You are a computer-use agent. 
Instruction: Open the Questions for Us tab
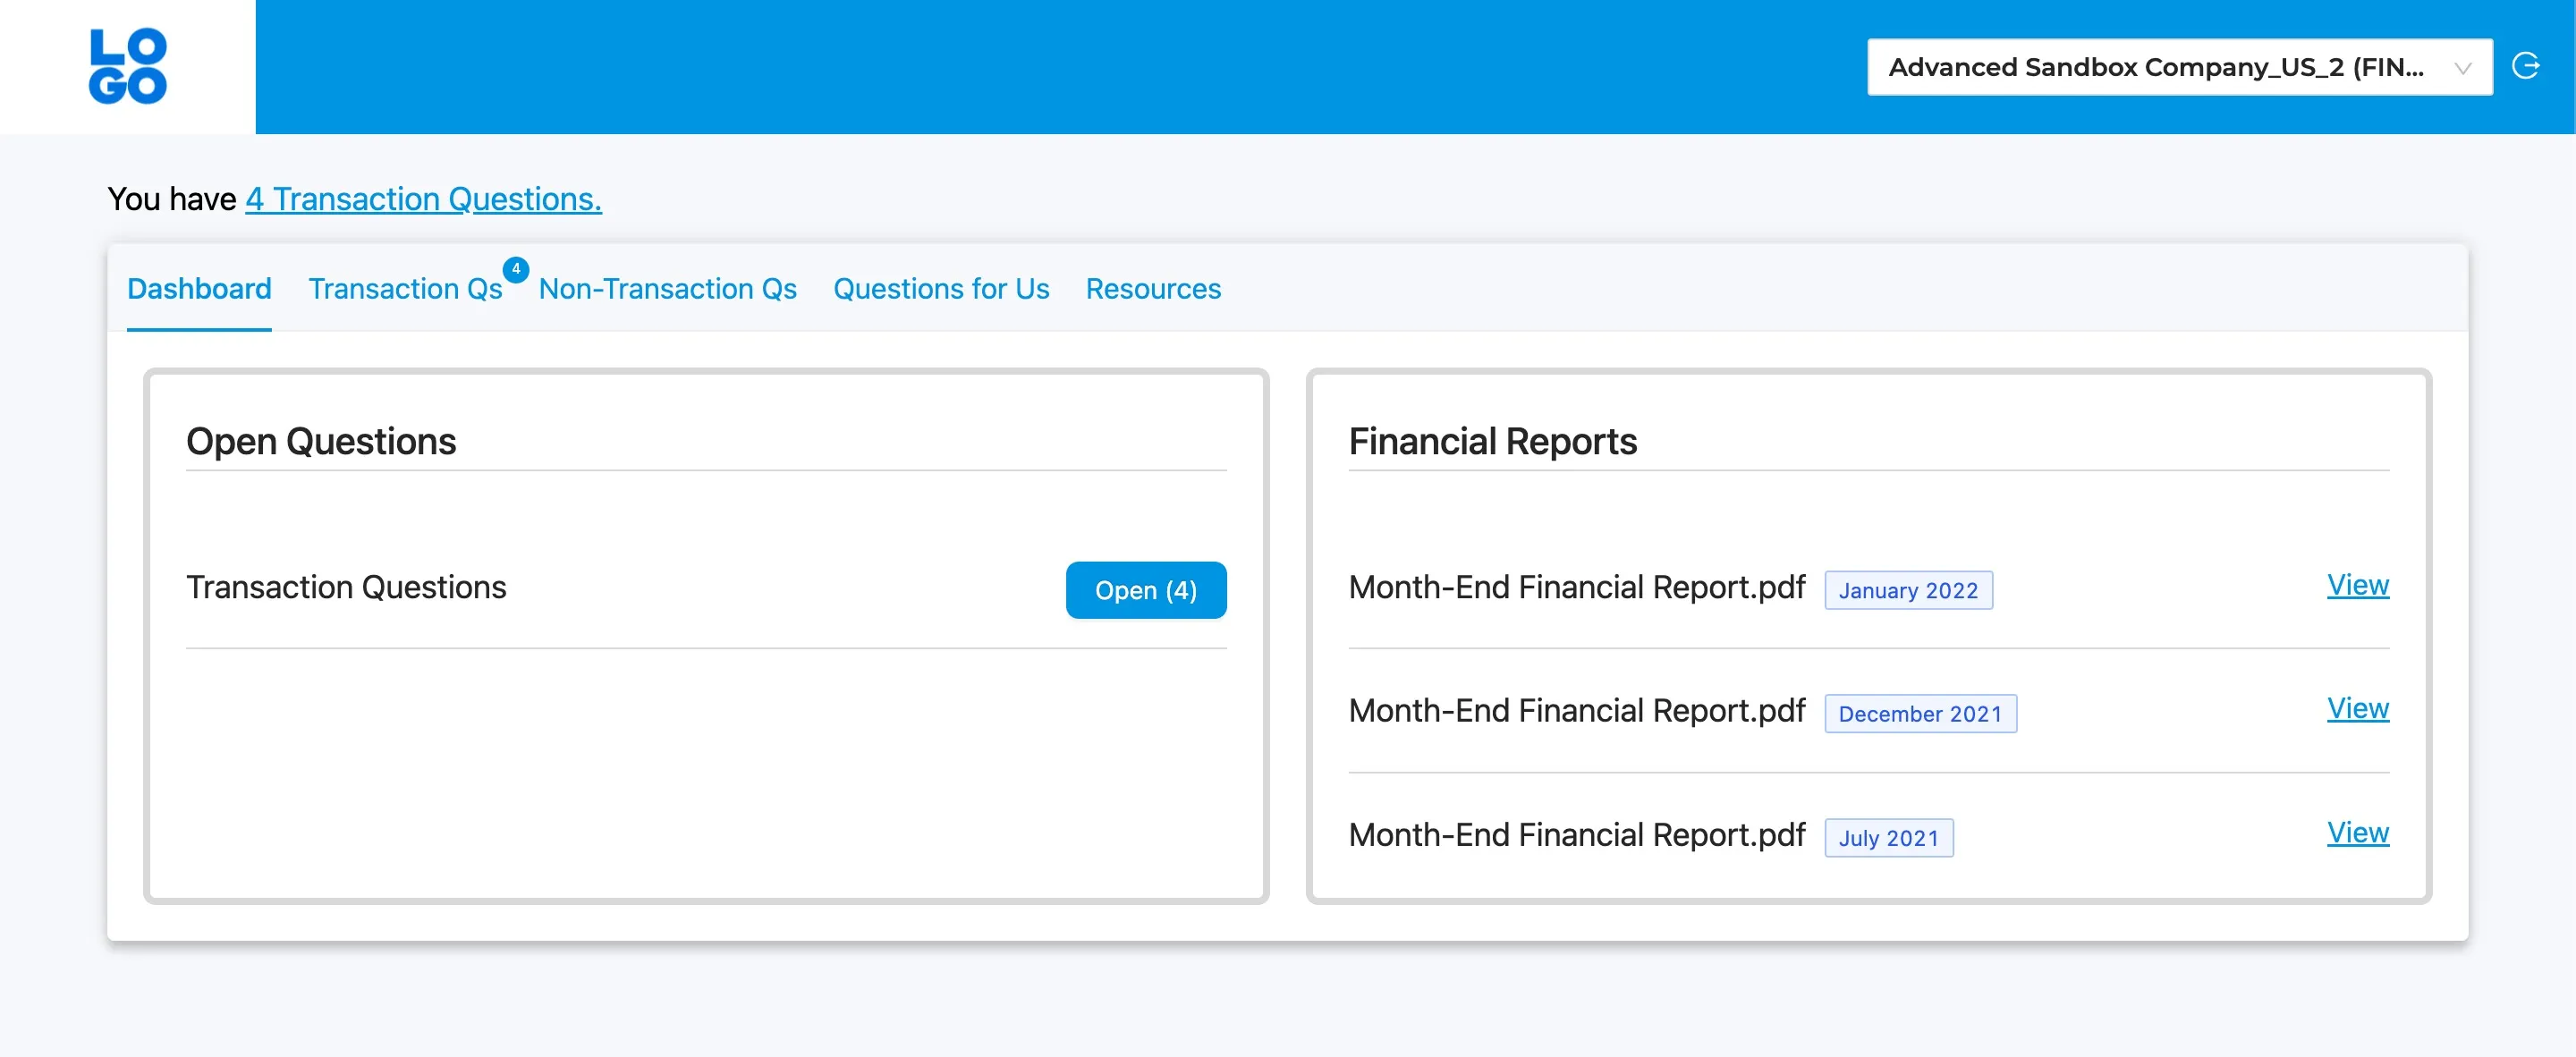pyautogui.click(x=941, y=289)
